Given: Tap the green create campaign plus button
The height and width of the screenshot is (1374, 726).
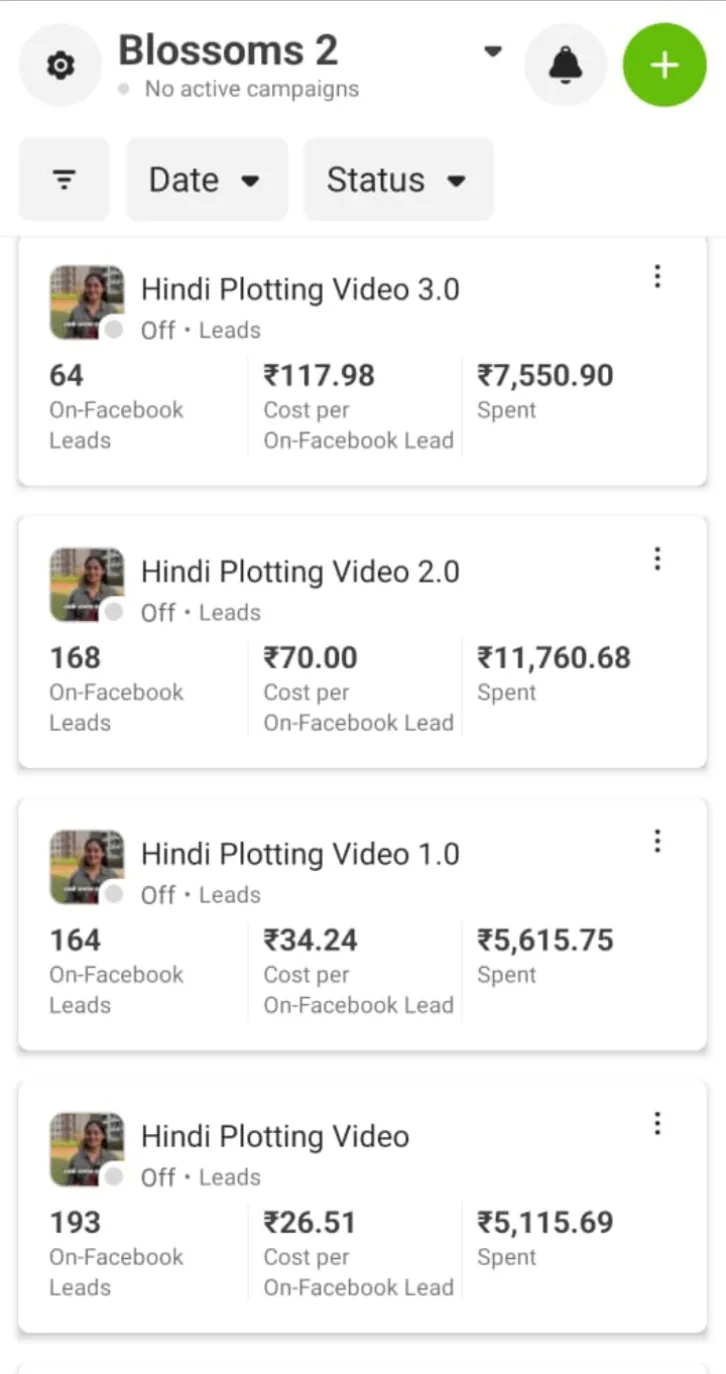Looking at the screenshot, I should tap(664, 66).
